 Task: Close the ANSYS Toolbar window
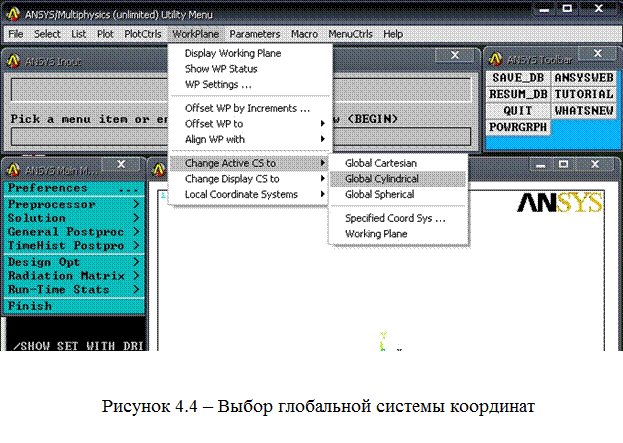click(597, 54)
